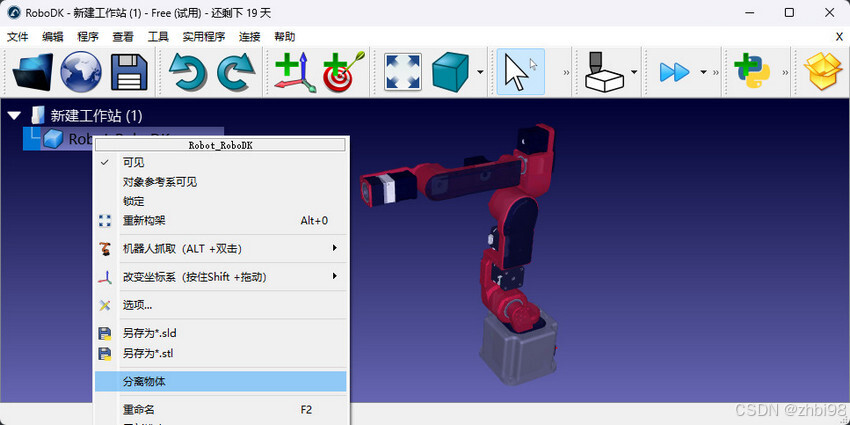Open dropdown next to the machining icon

[634, 72]
